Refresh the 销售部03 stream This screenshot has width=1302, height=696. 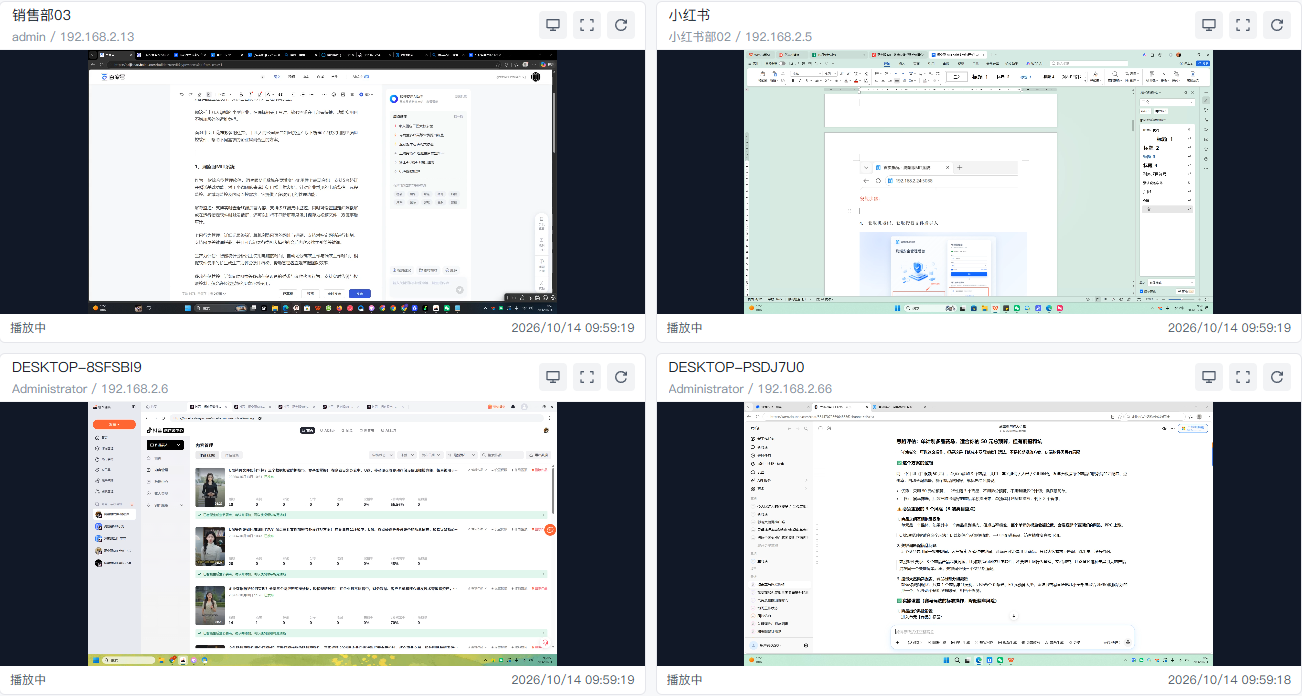click(621, 25)
